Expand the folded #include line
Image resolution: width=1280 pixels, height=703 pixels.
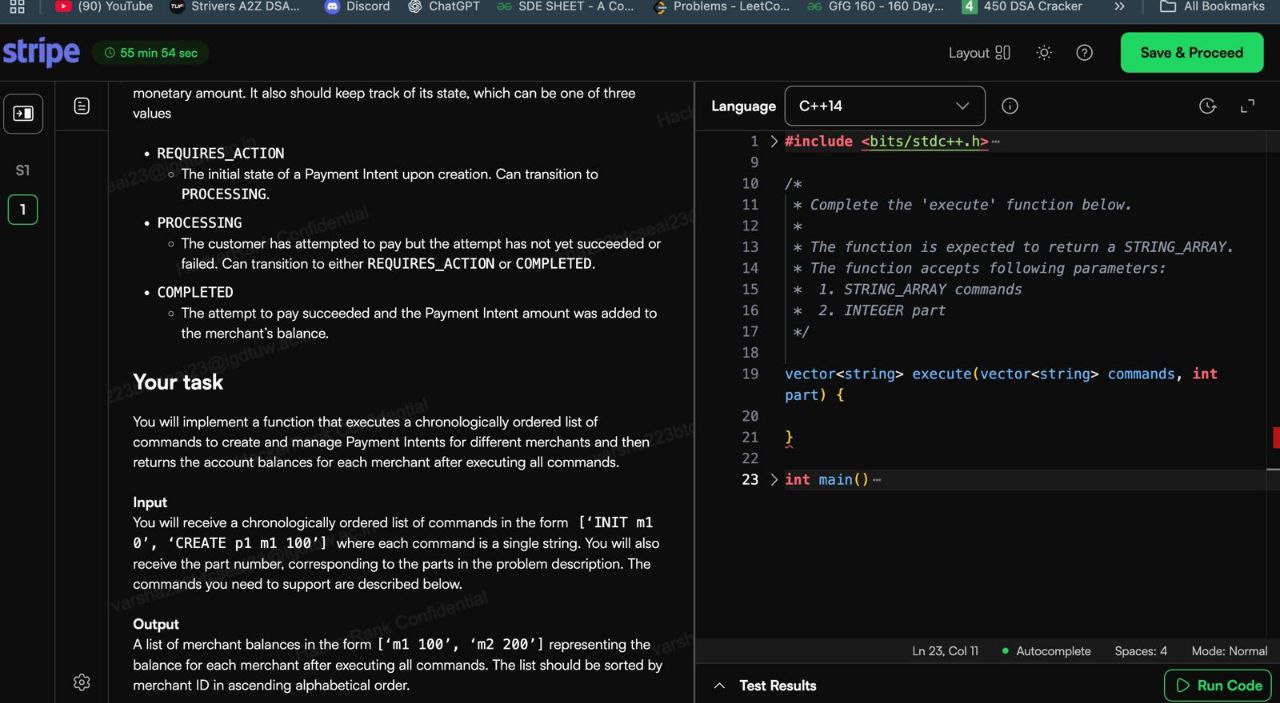coord(774,142)
